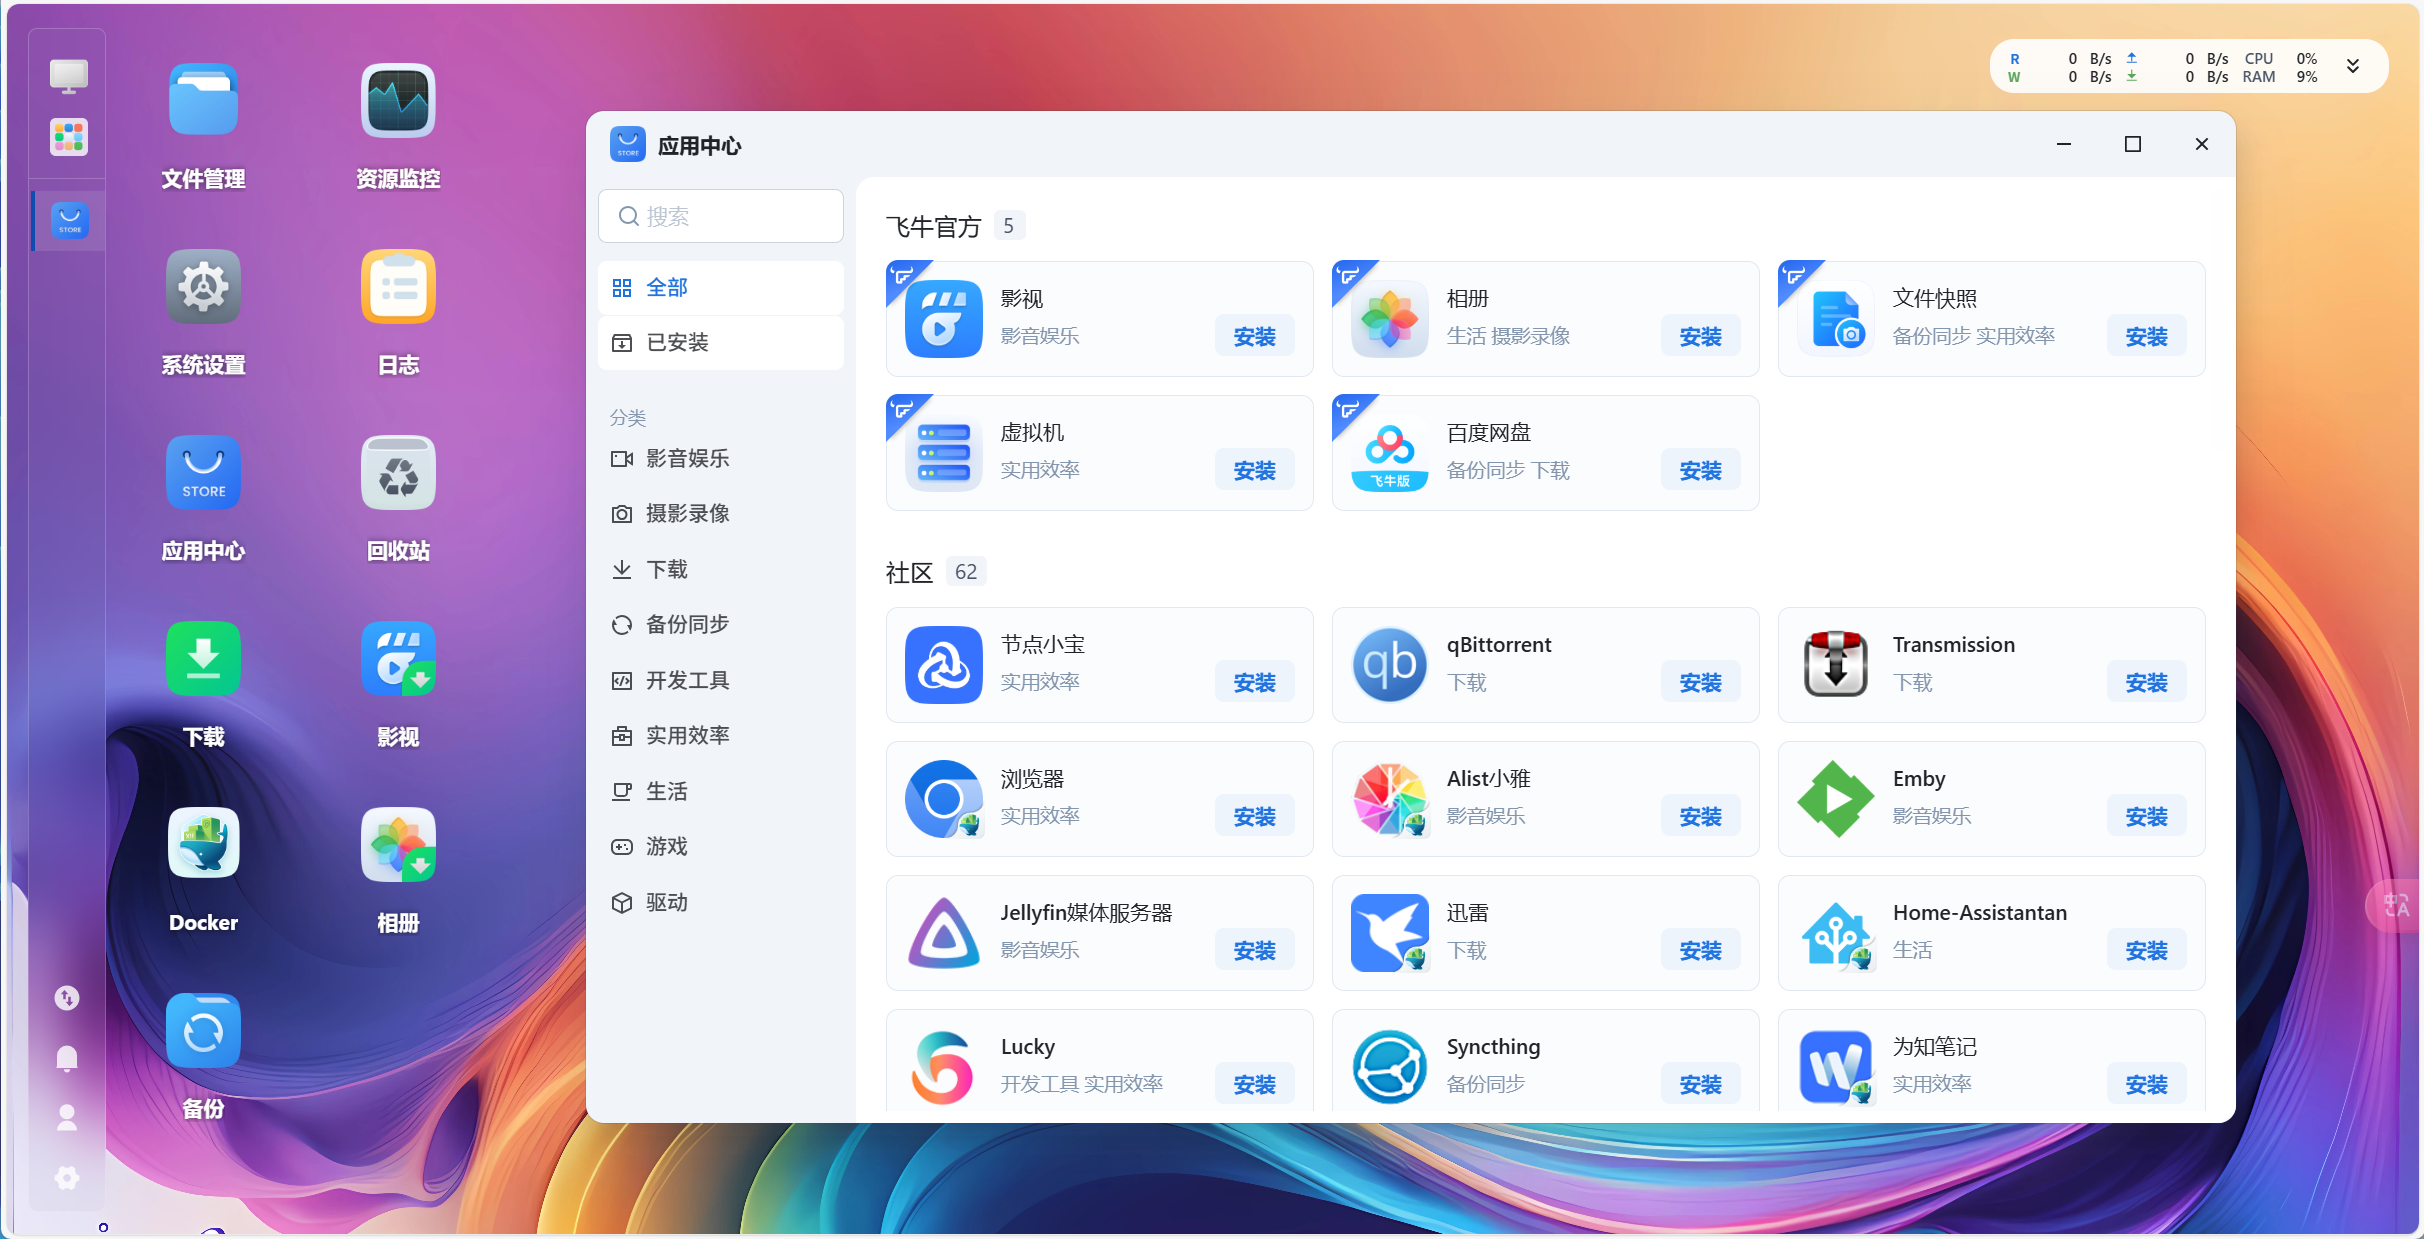Install the Syncthing app

[1700, 1085]
